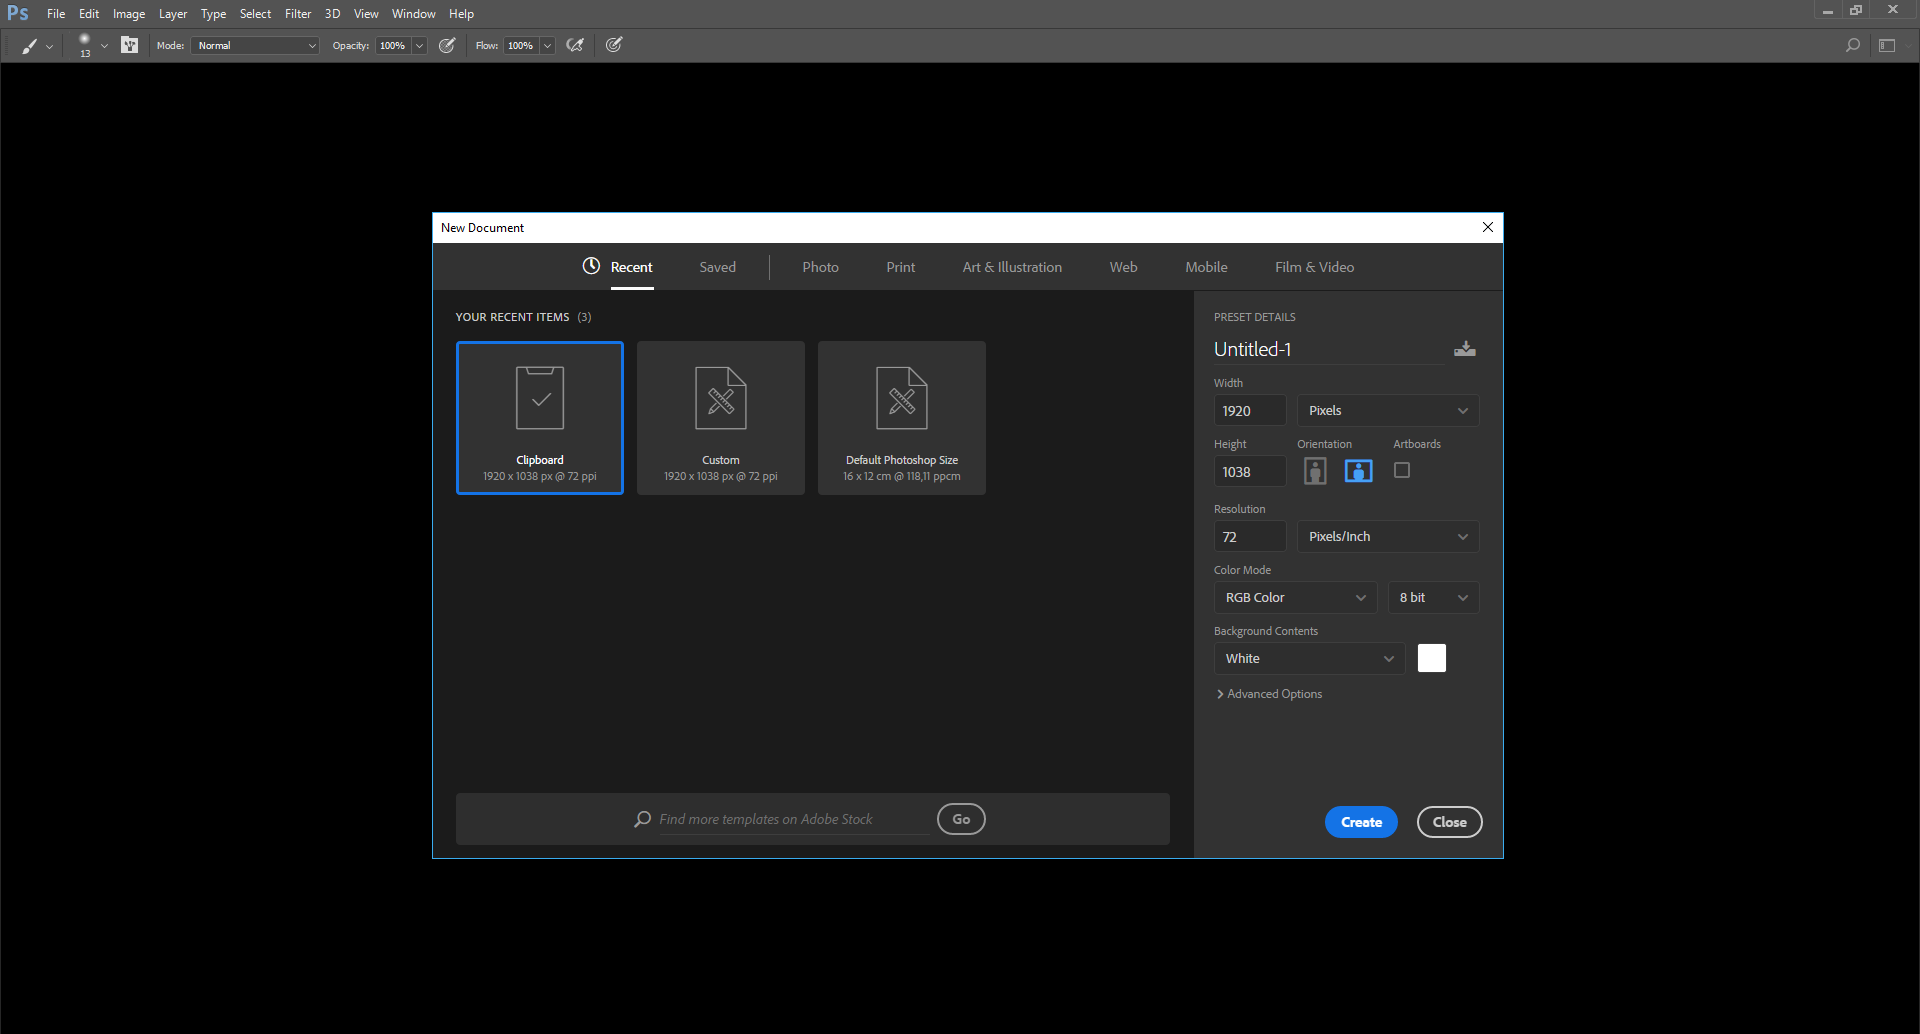Open the Select menu
This screenshot has height=1034, width=1920.
255,14
